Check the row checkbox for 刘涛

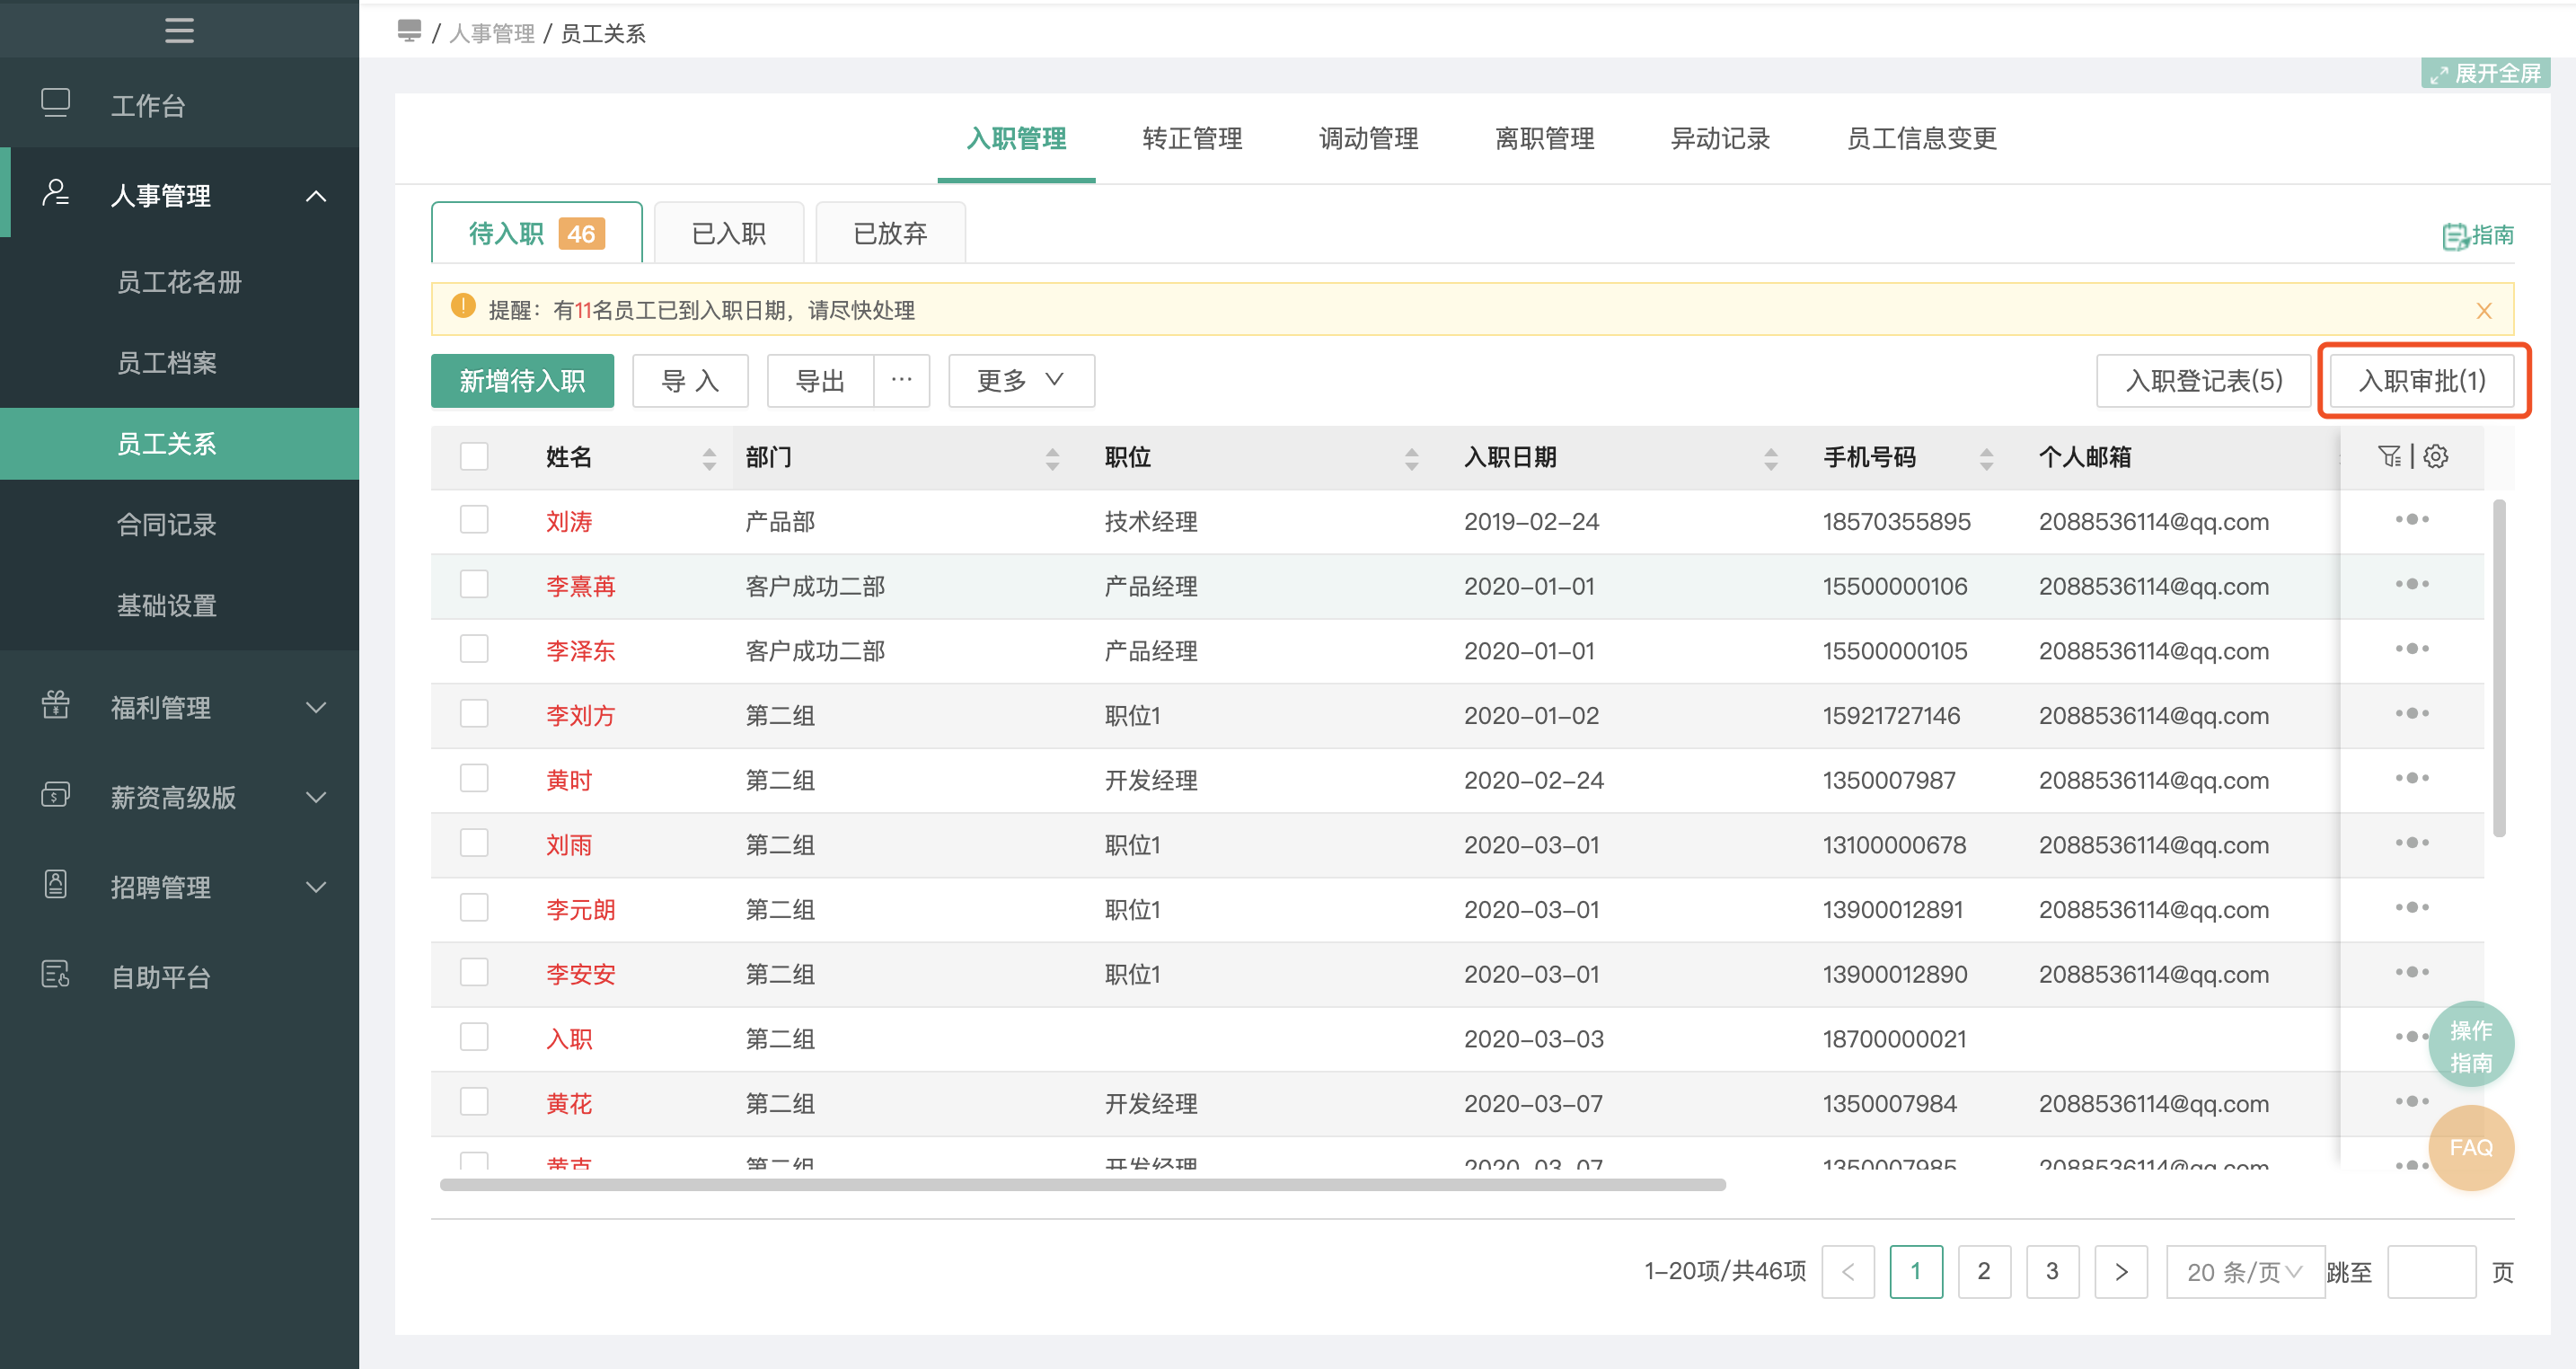tap(474, 520)
